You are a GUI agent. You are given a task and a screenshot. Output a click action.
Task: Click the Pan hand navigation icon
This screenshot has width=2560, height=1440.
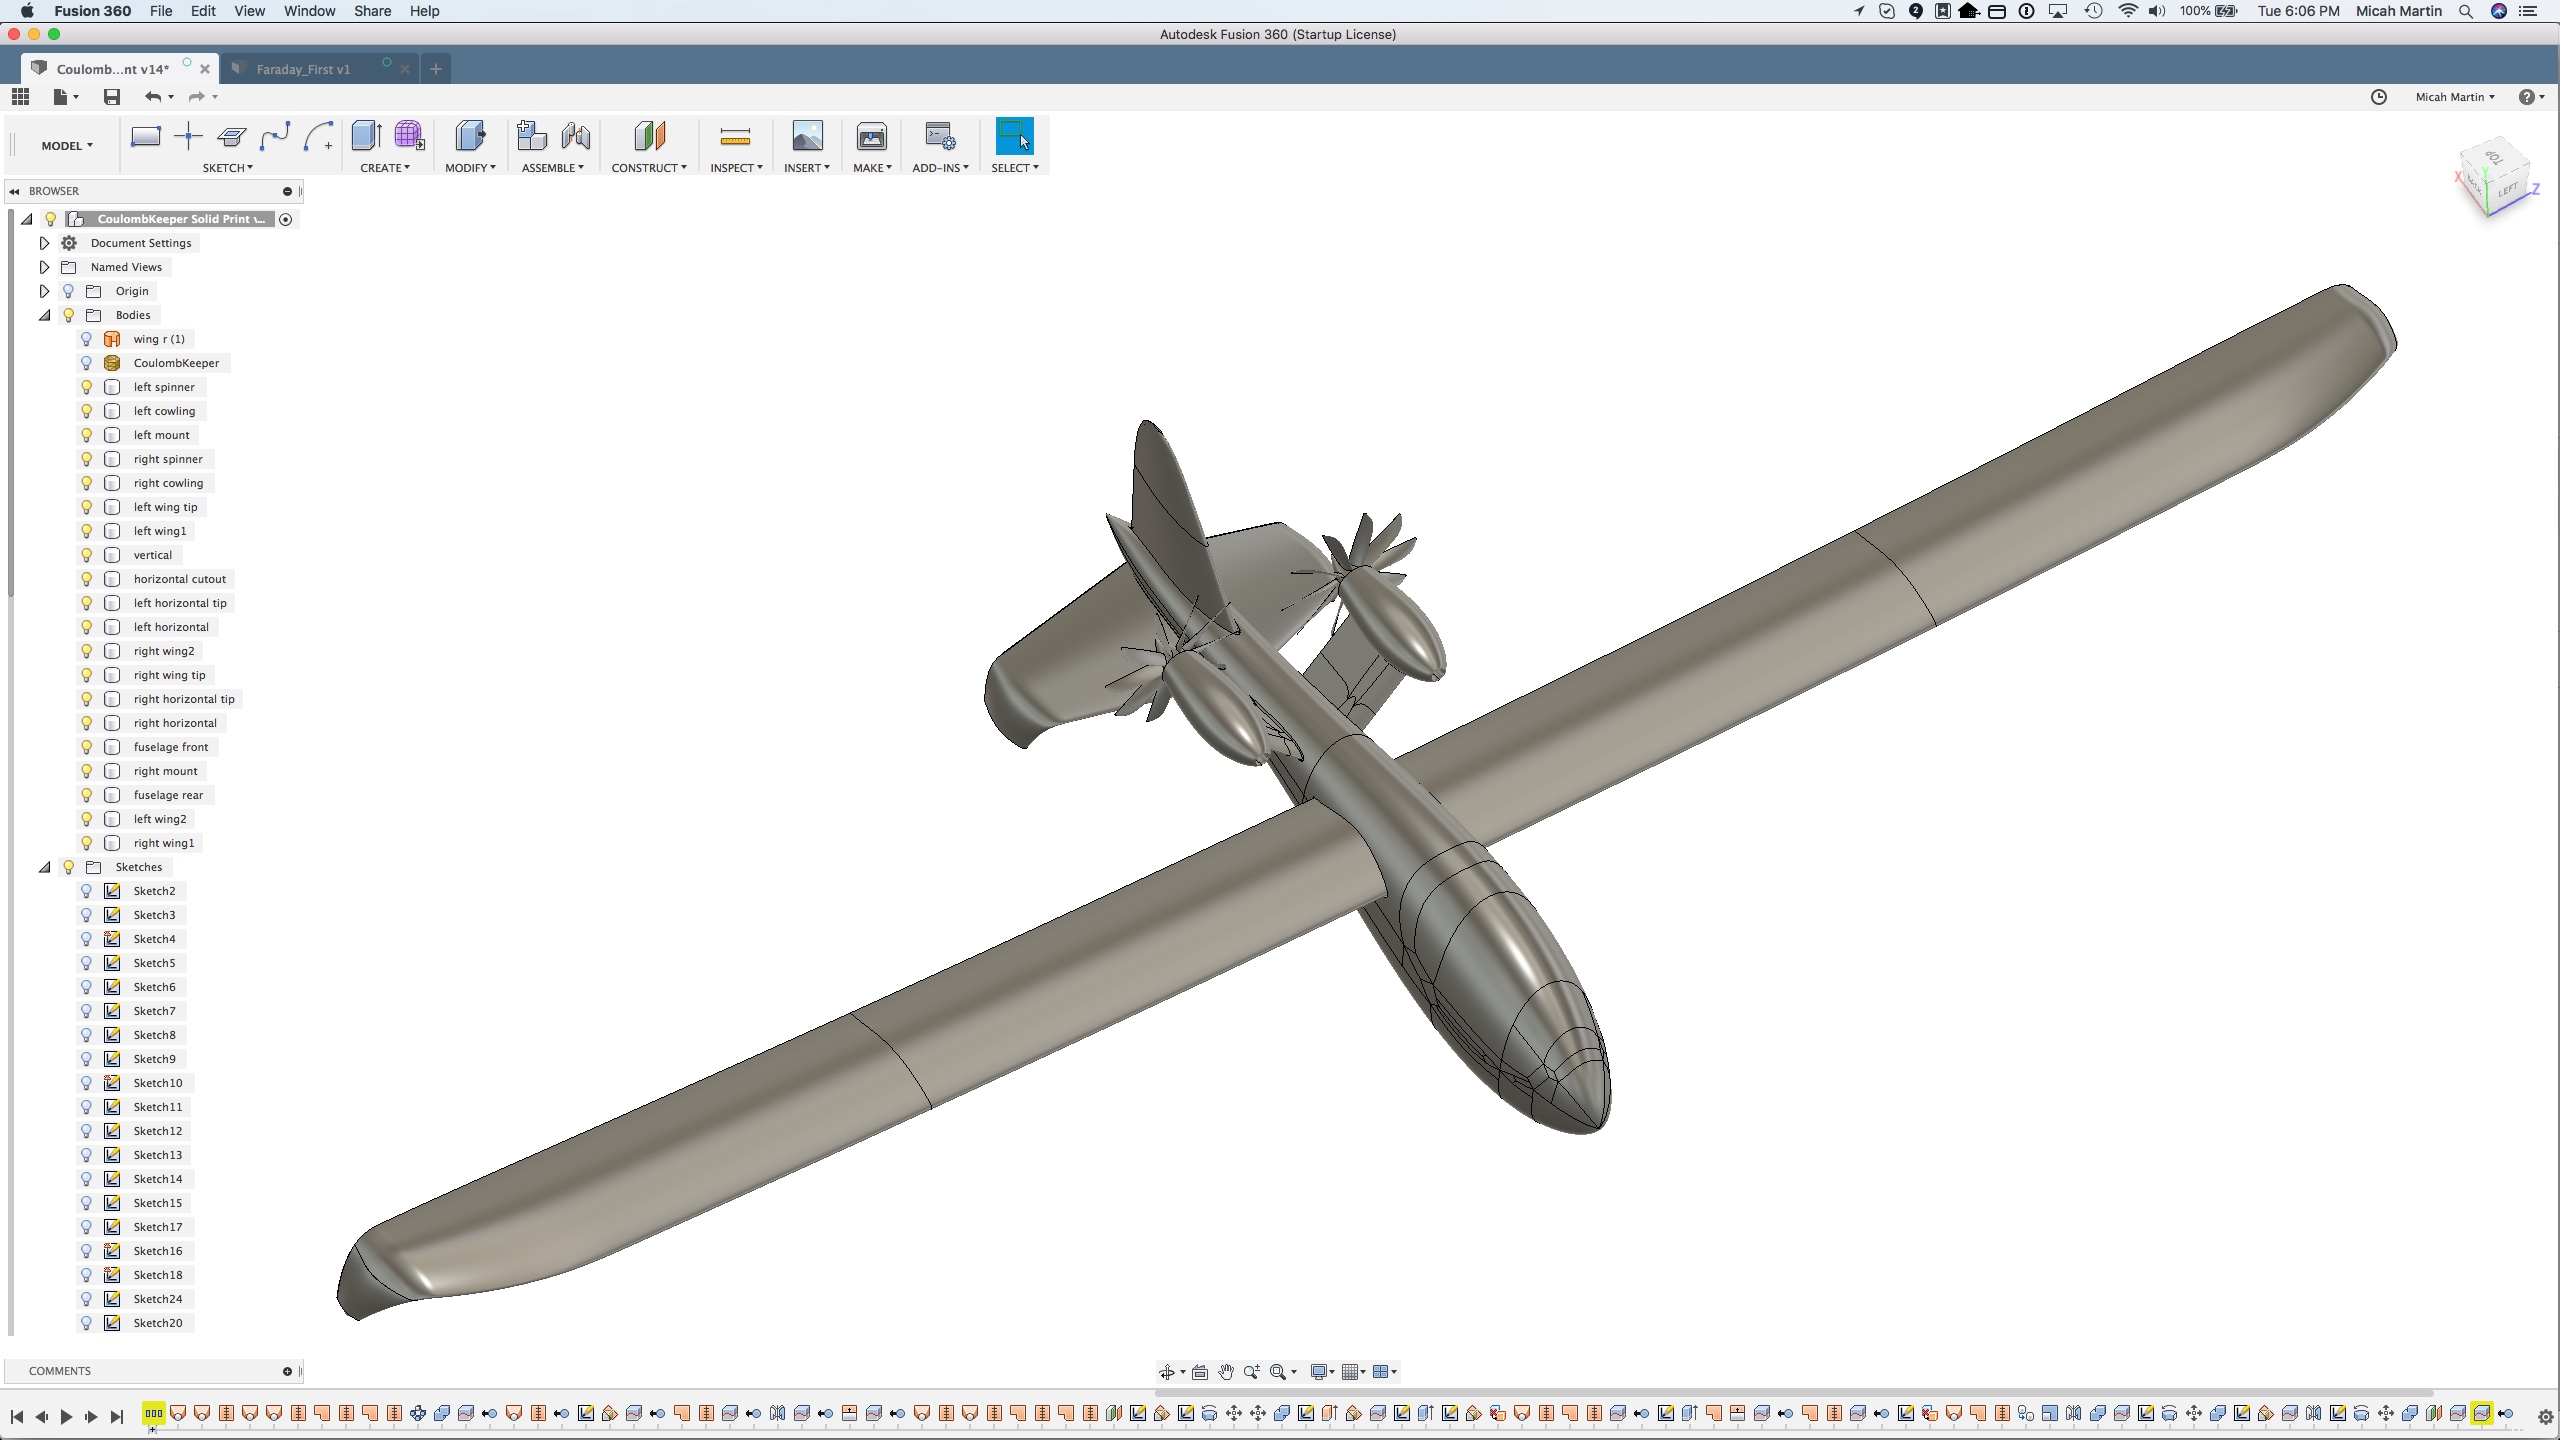(x=1226, y=1372)
